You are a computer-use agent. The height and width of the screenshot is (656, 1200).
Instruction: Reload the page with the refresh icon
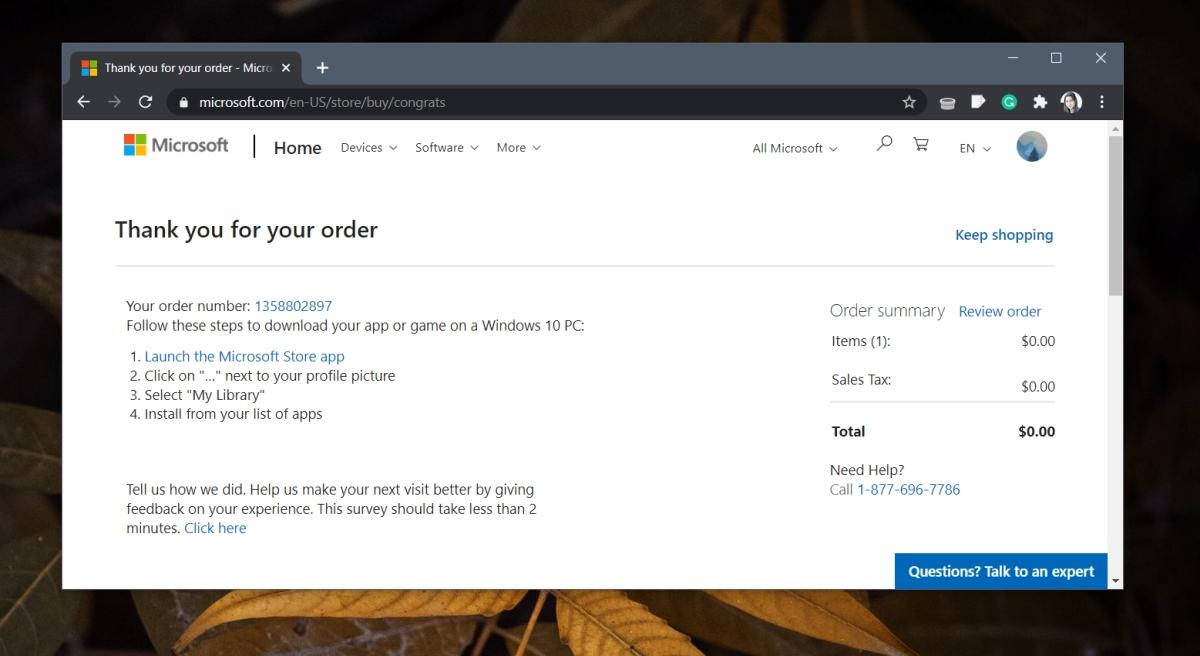click(145, 102)
